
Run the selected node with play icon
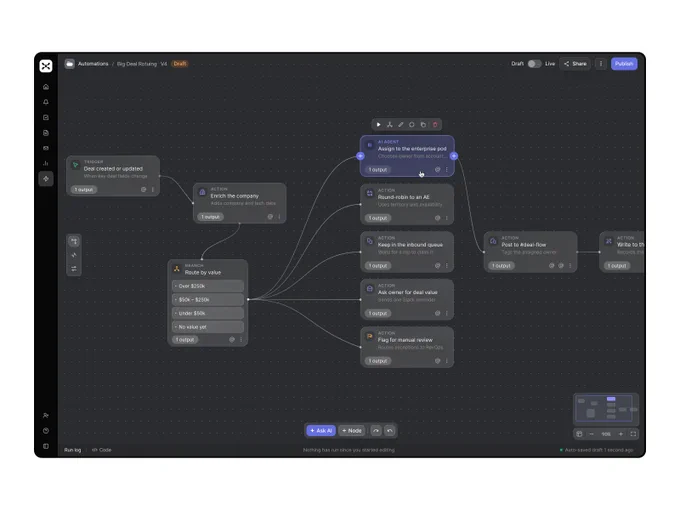379,125
